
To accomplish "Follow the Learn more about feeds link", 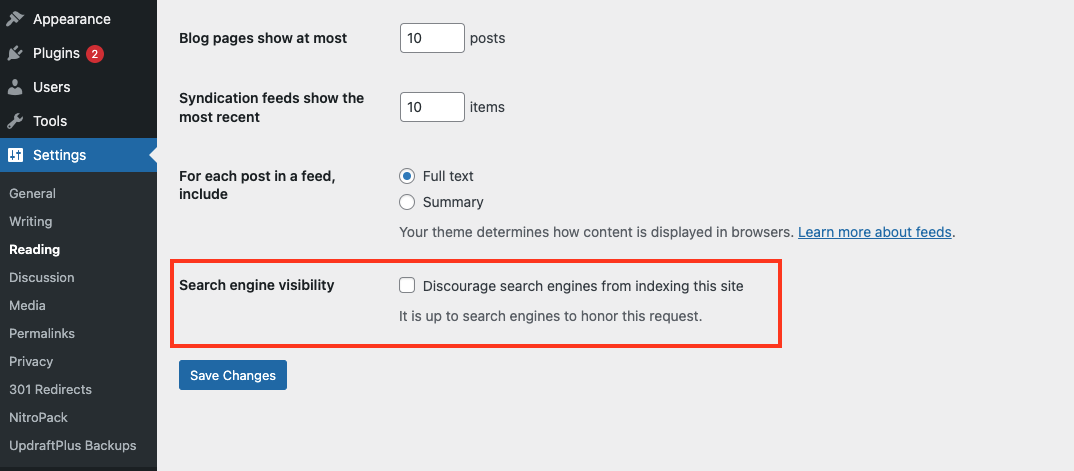I will [875, 232].
